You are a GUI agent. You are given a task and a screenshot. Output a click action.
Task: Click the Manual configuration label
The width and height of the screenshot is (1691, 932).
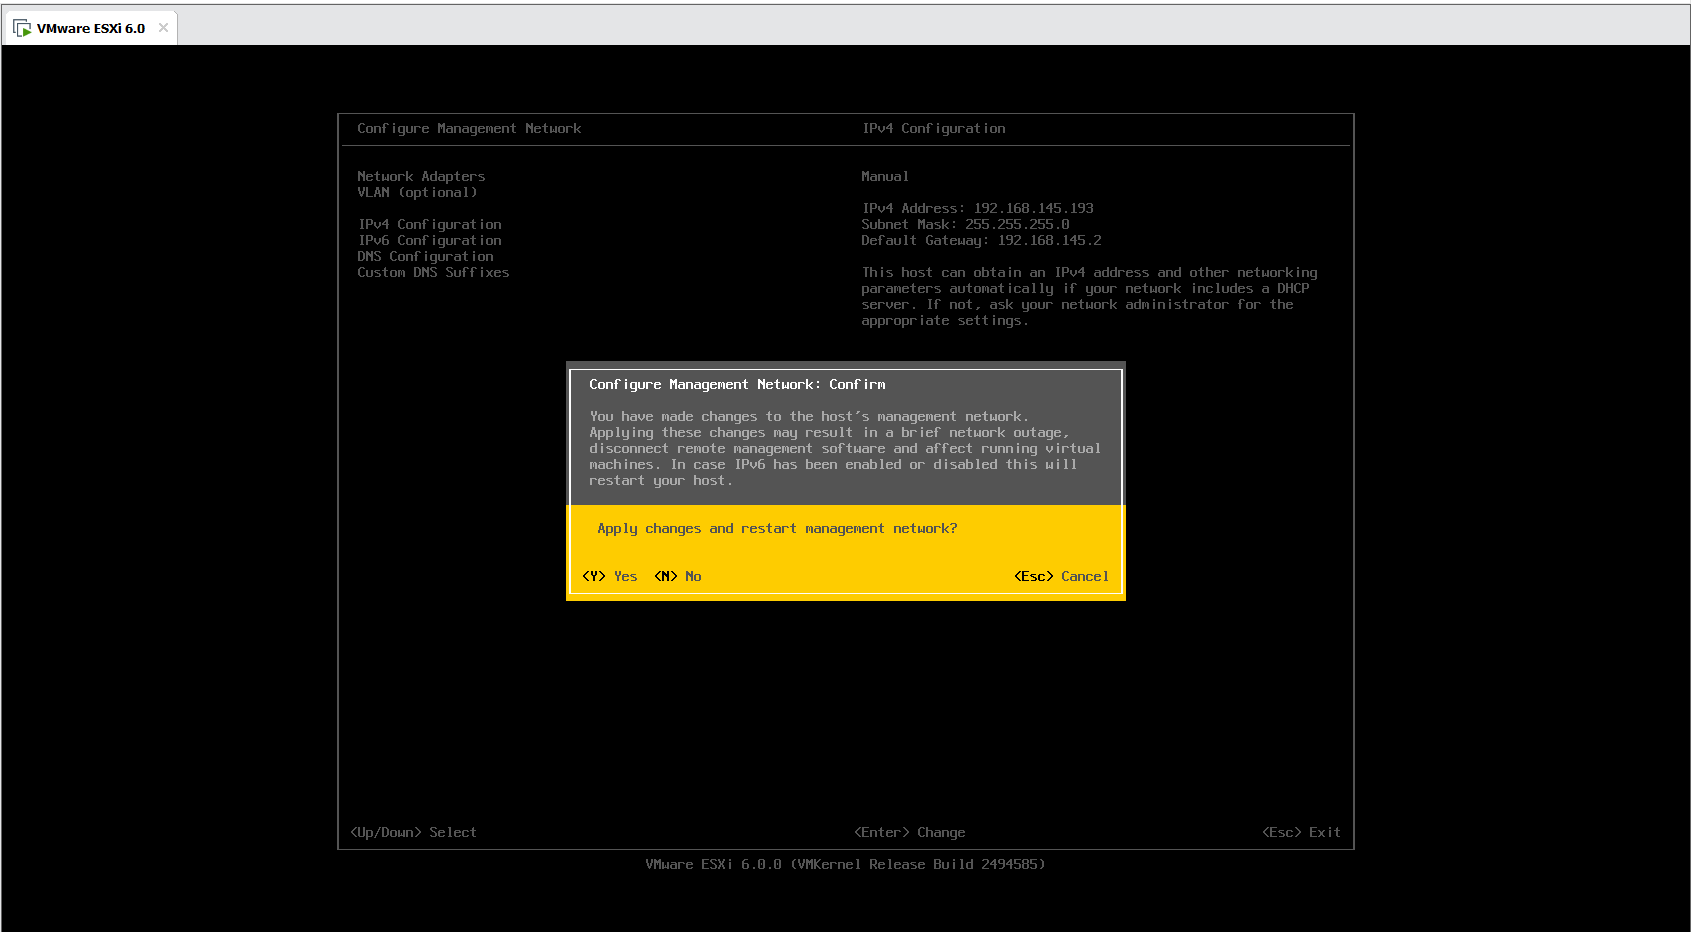885,176
